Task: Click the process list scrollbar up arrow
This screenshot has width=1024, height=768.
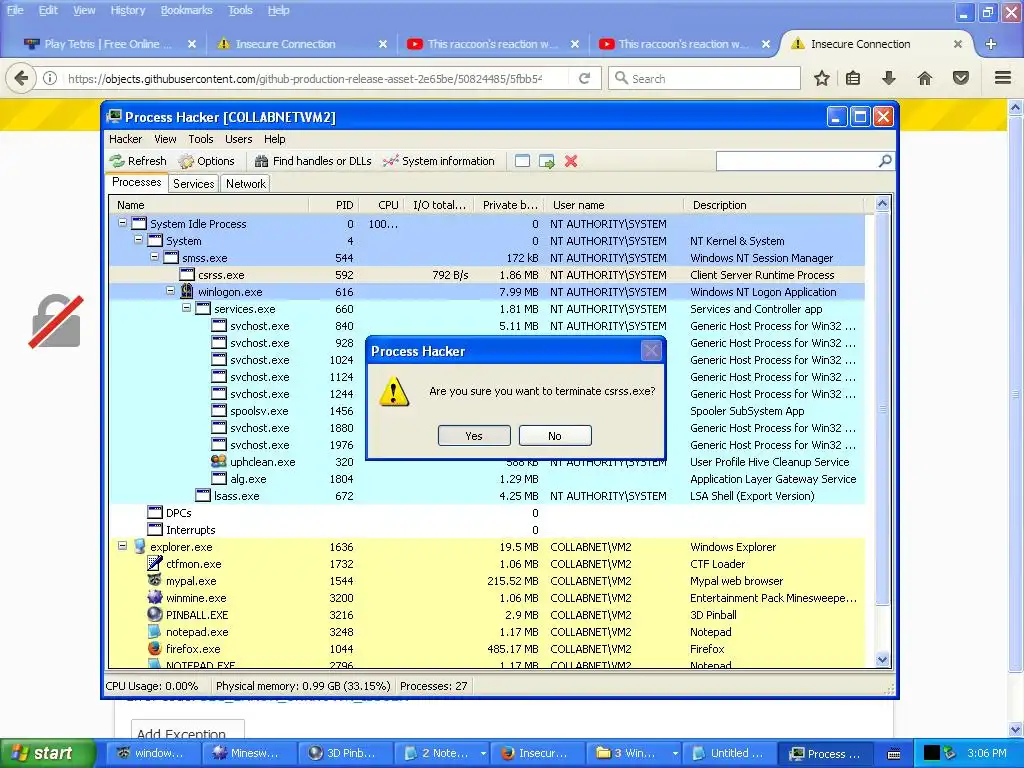Action: tap(882, 204)
